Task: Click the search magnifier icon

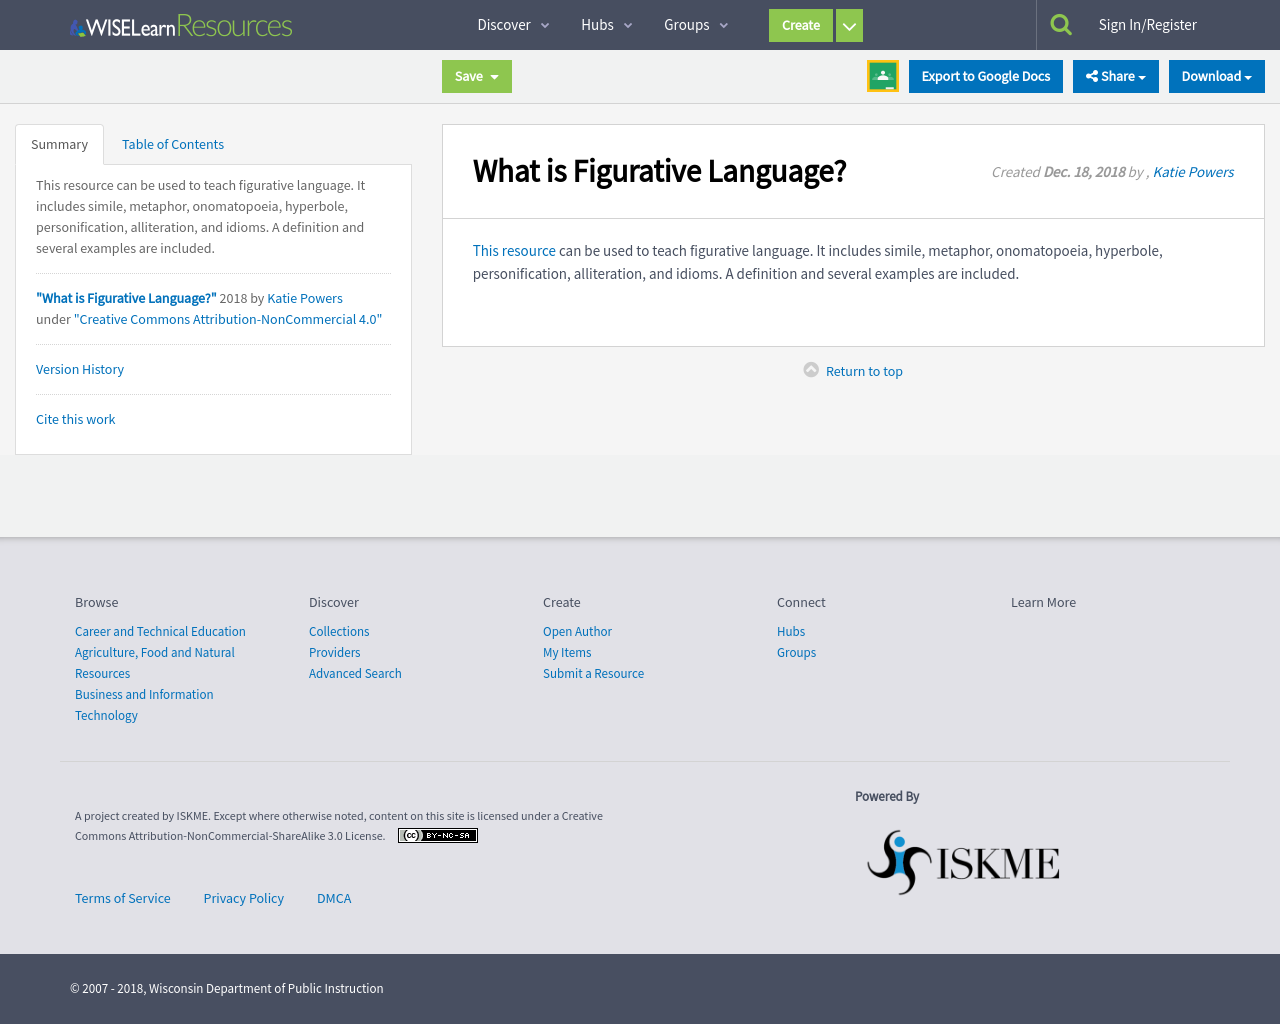Action: 1061,25
